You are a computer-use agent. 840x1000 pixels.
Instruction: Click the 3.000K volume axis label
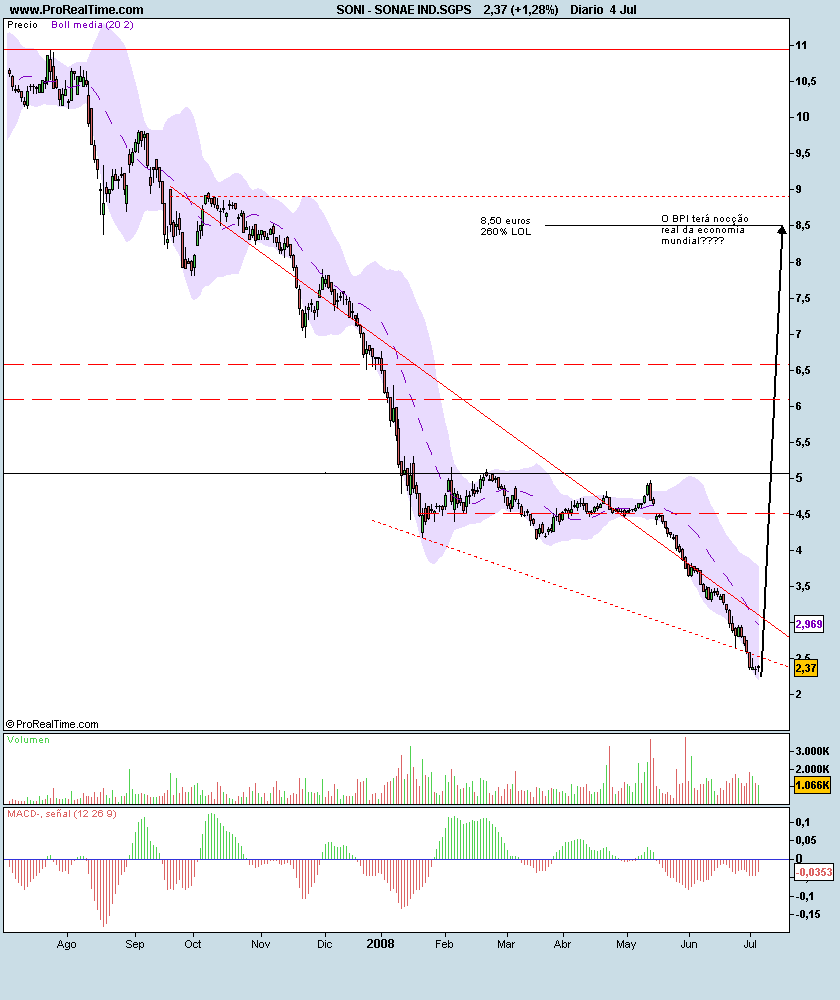click(x=812, y=751)
